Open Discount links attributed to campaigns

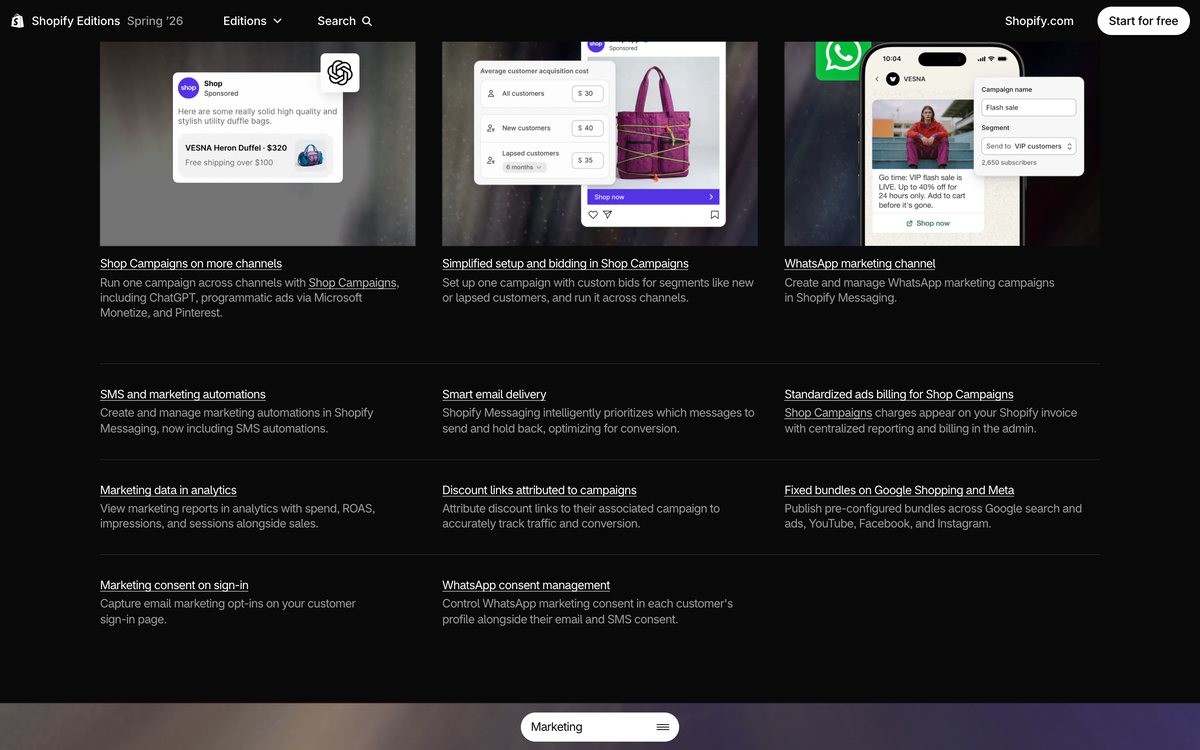pyautogui.click(x=539, y=491)
